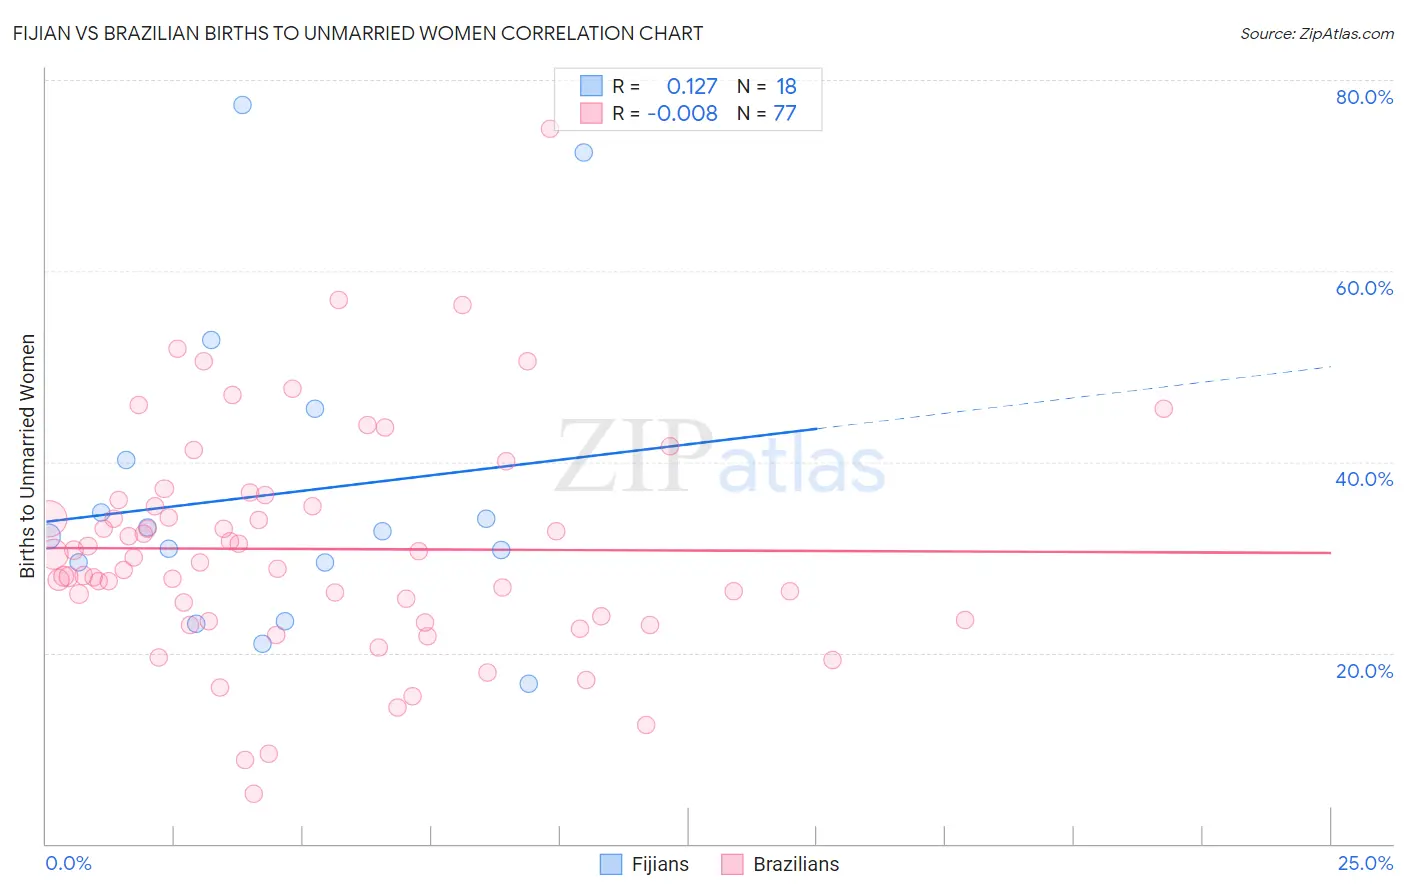Click the blue swatch beside R = 0.127
Viewport: 1406px width, 892px height.
[592, 86]
